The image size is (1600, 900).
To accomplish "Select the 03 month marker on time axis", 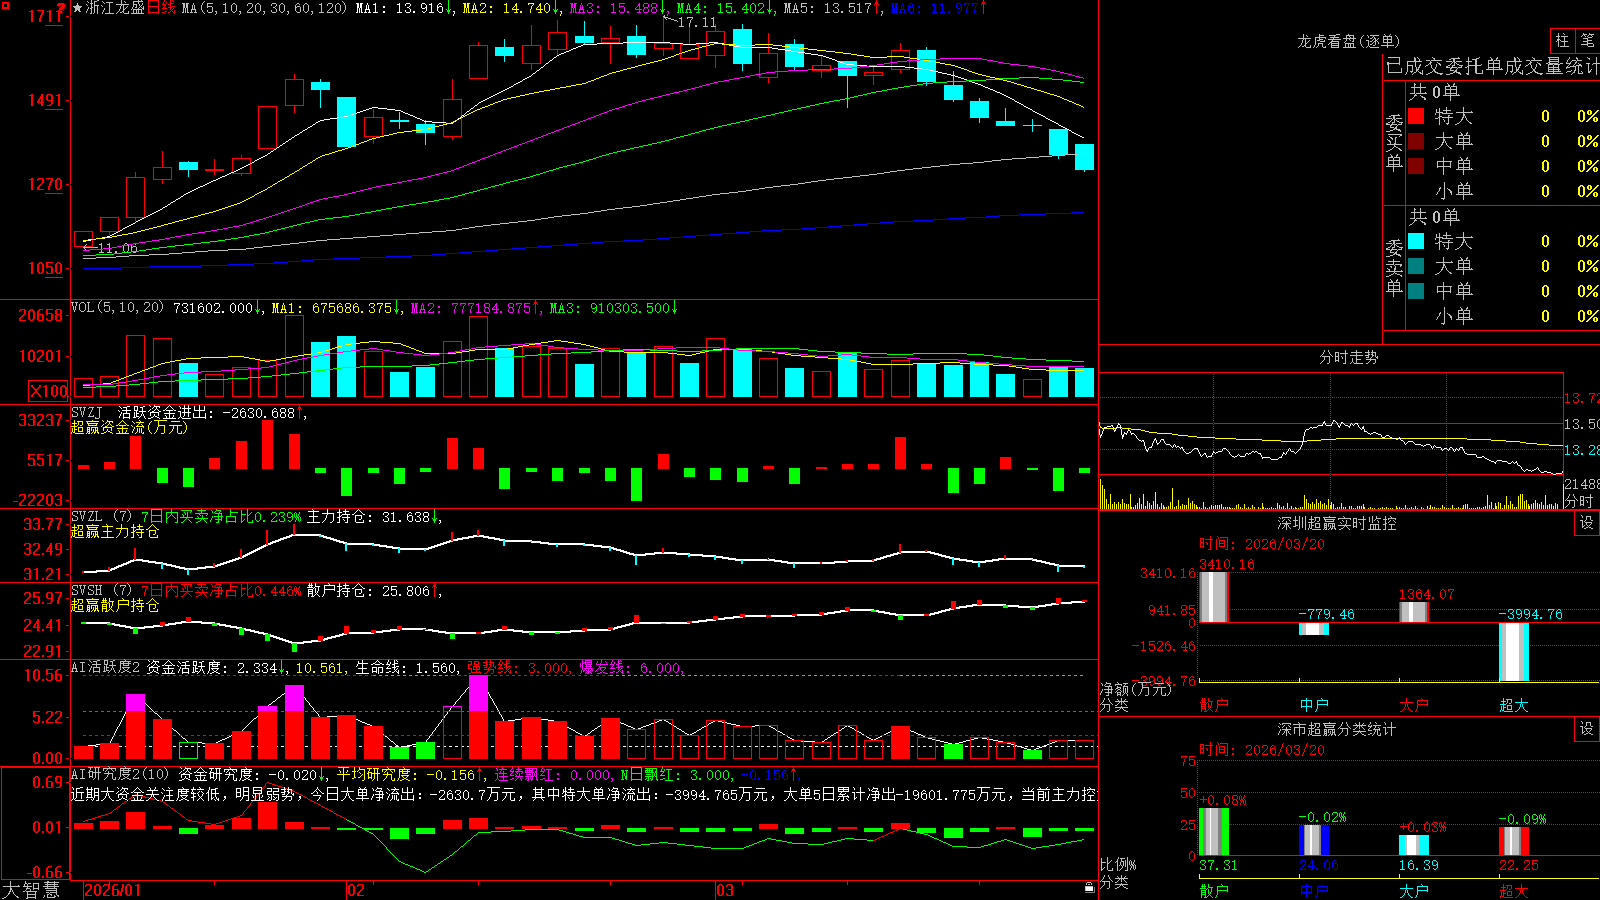I will point(725,890).
